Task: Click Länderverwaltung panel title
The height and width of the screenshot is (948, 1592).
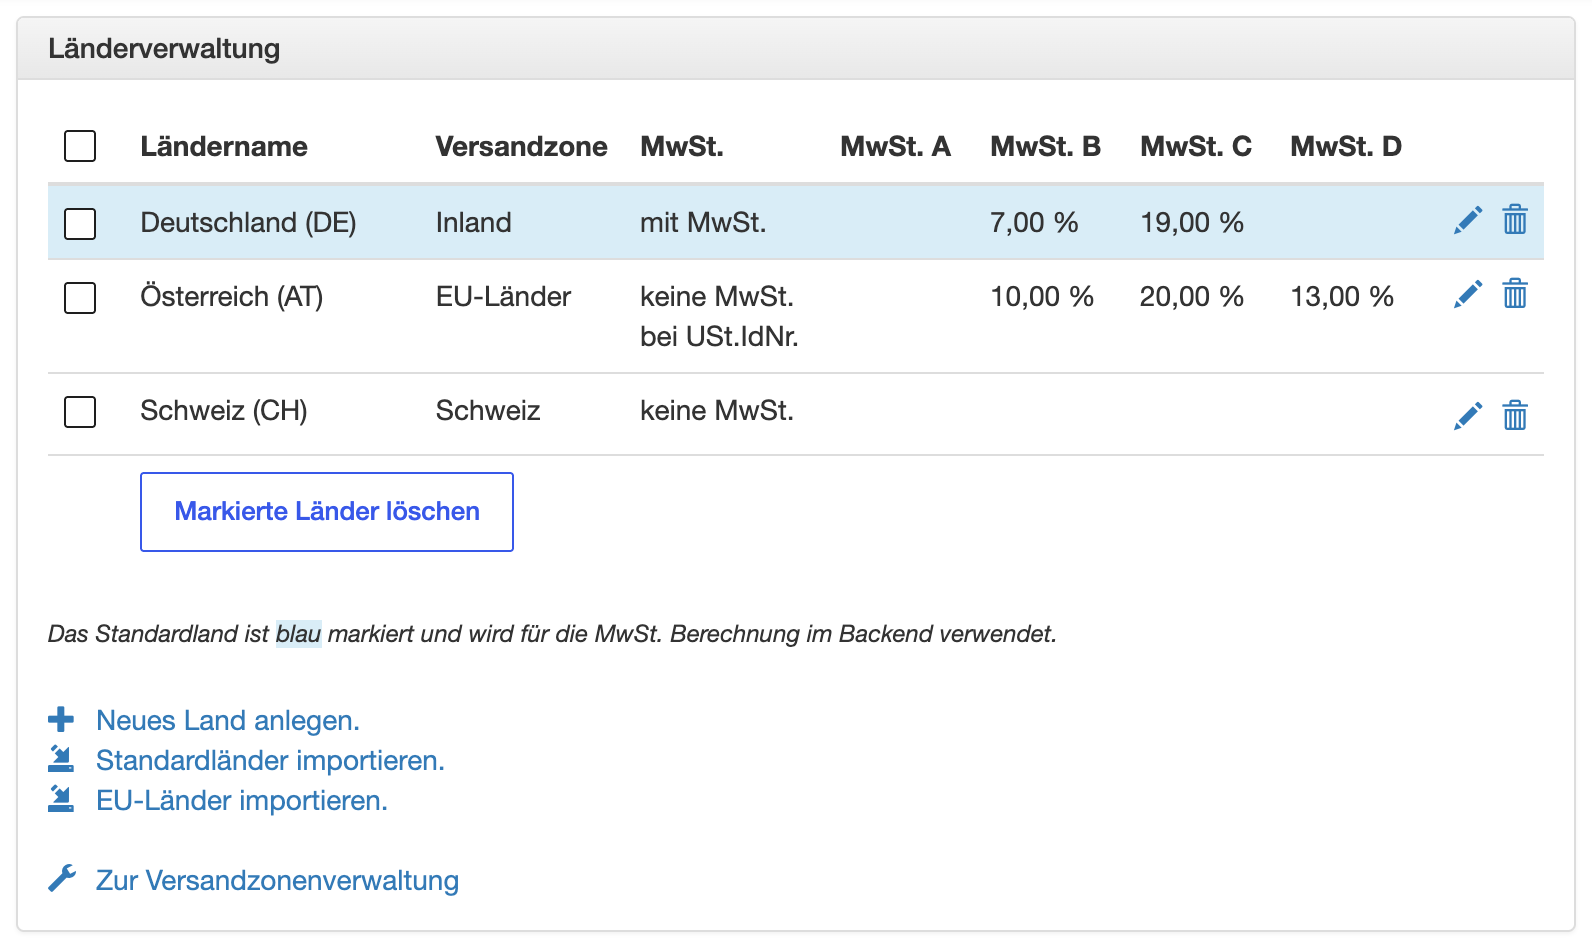Action: (164, 48)
